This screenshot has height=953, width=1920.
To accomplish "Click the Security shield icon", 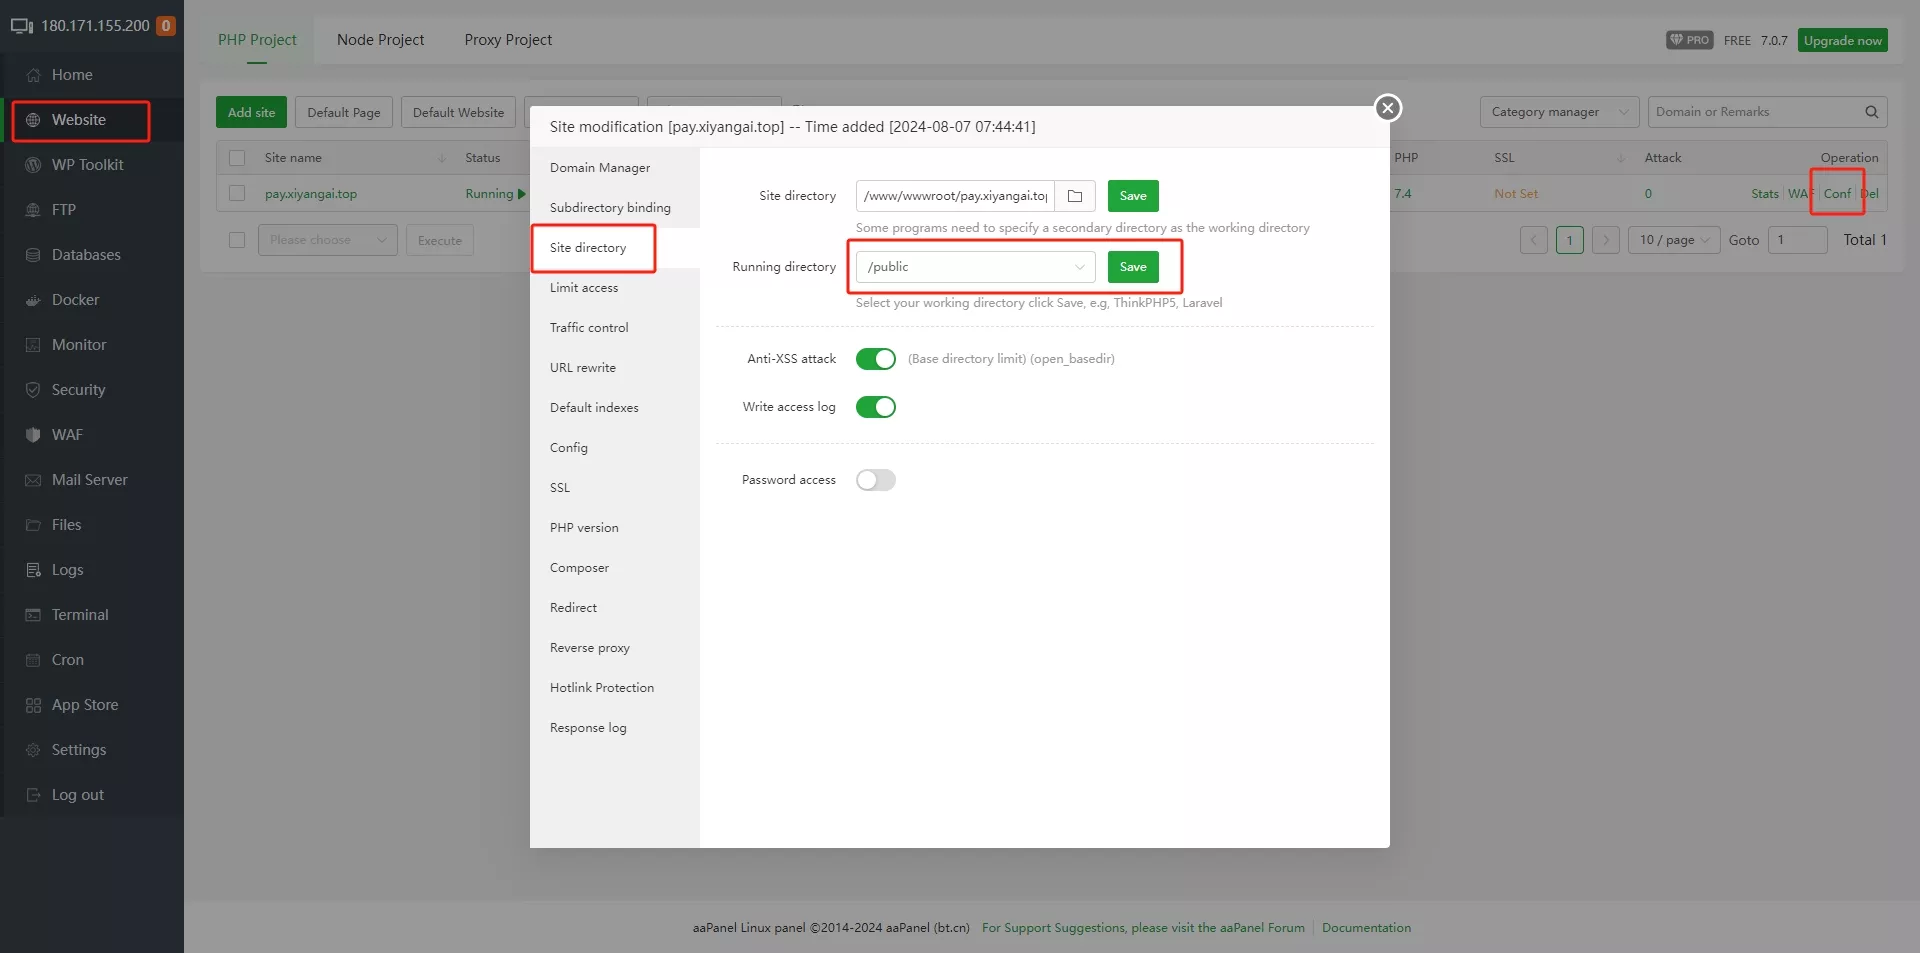I will point(33,390).
